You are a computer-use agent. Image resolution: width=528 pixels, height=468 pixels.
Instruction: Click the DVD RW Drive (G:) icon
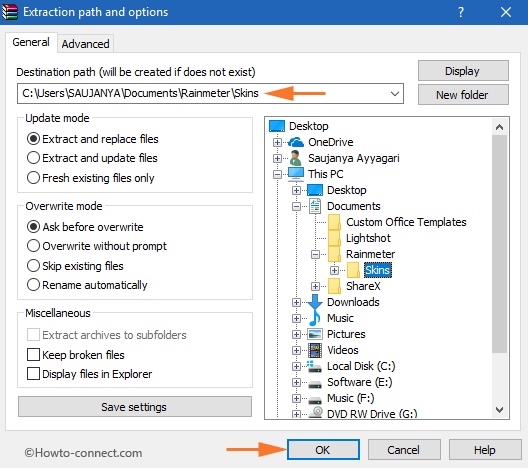(x=316, y=412)
